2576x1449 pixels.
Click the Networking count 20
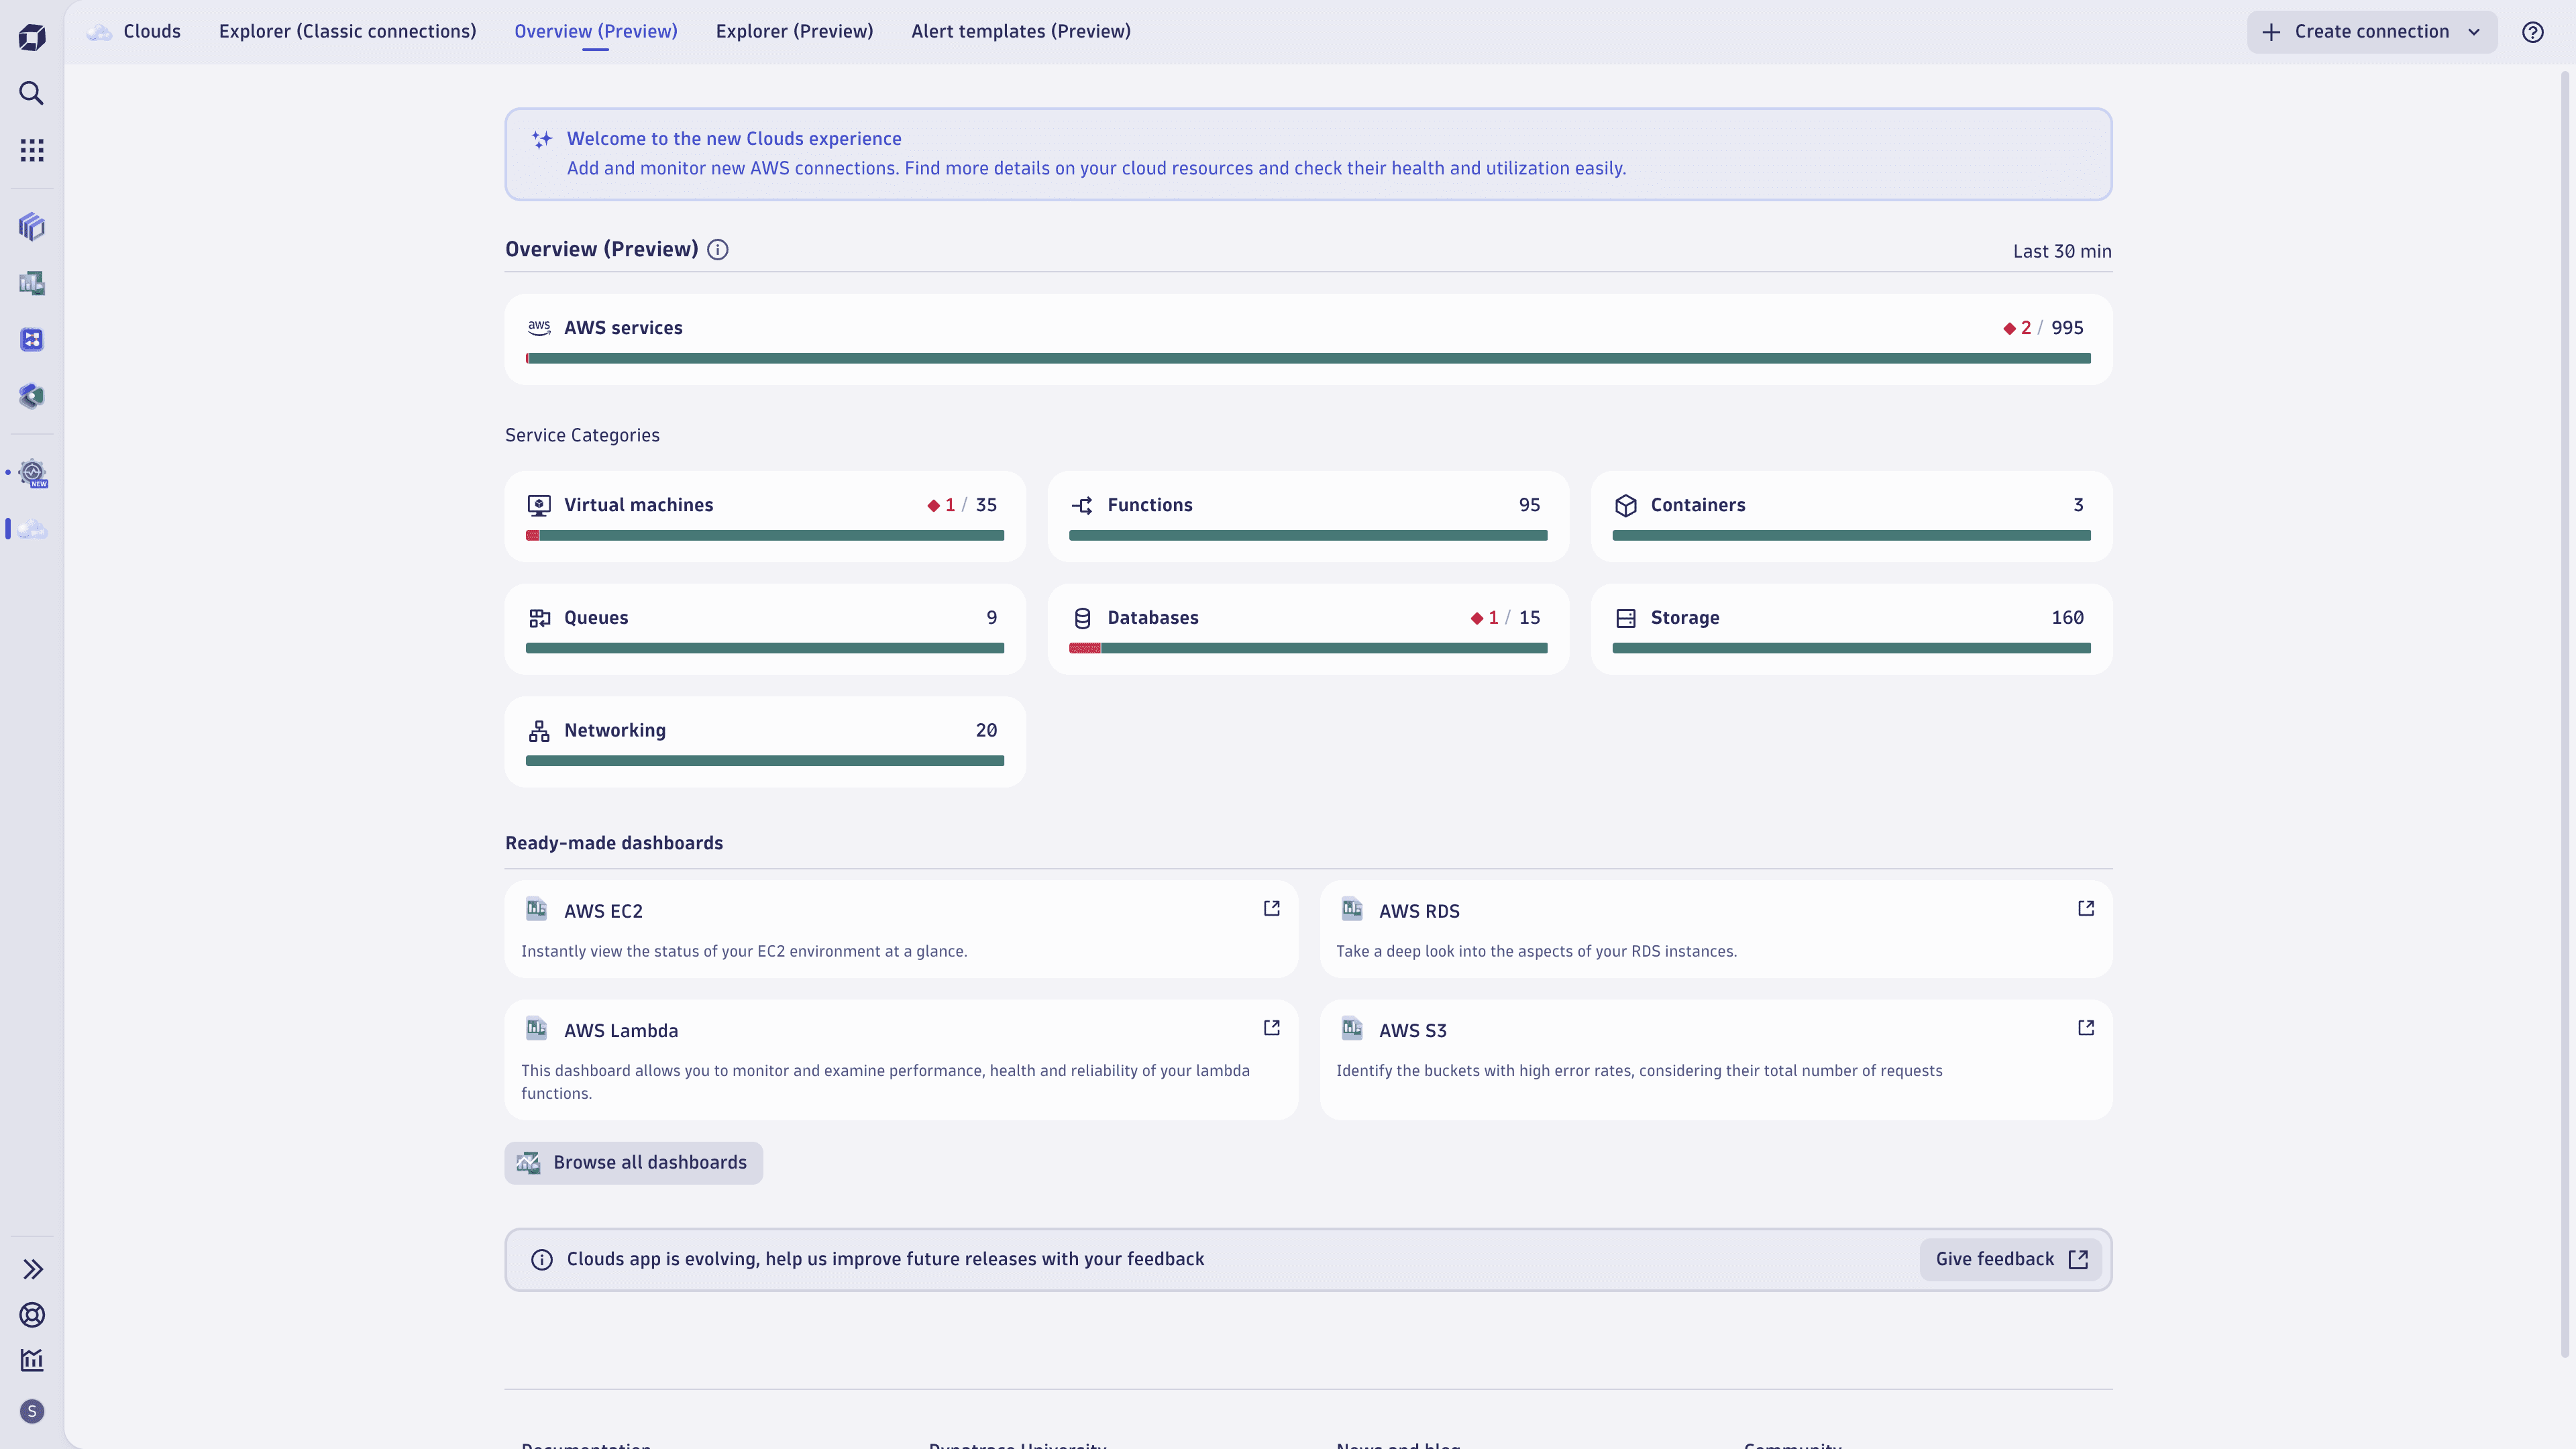click(986, 731)
